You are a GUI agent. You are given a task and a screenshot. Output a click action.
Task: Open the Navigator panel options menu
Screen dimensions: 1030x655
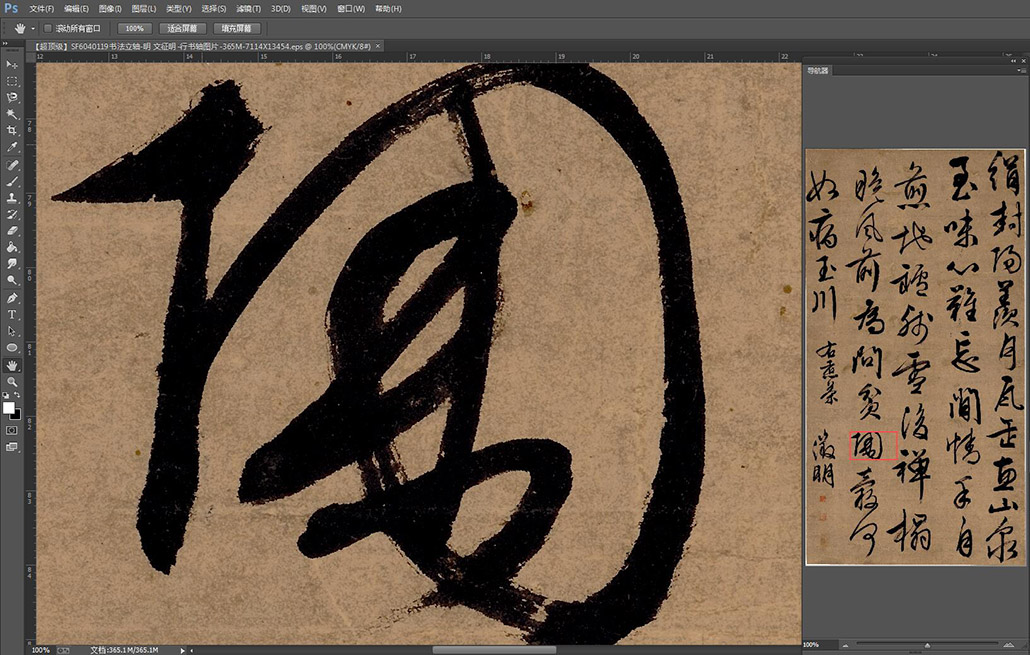1020,70
